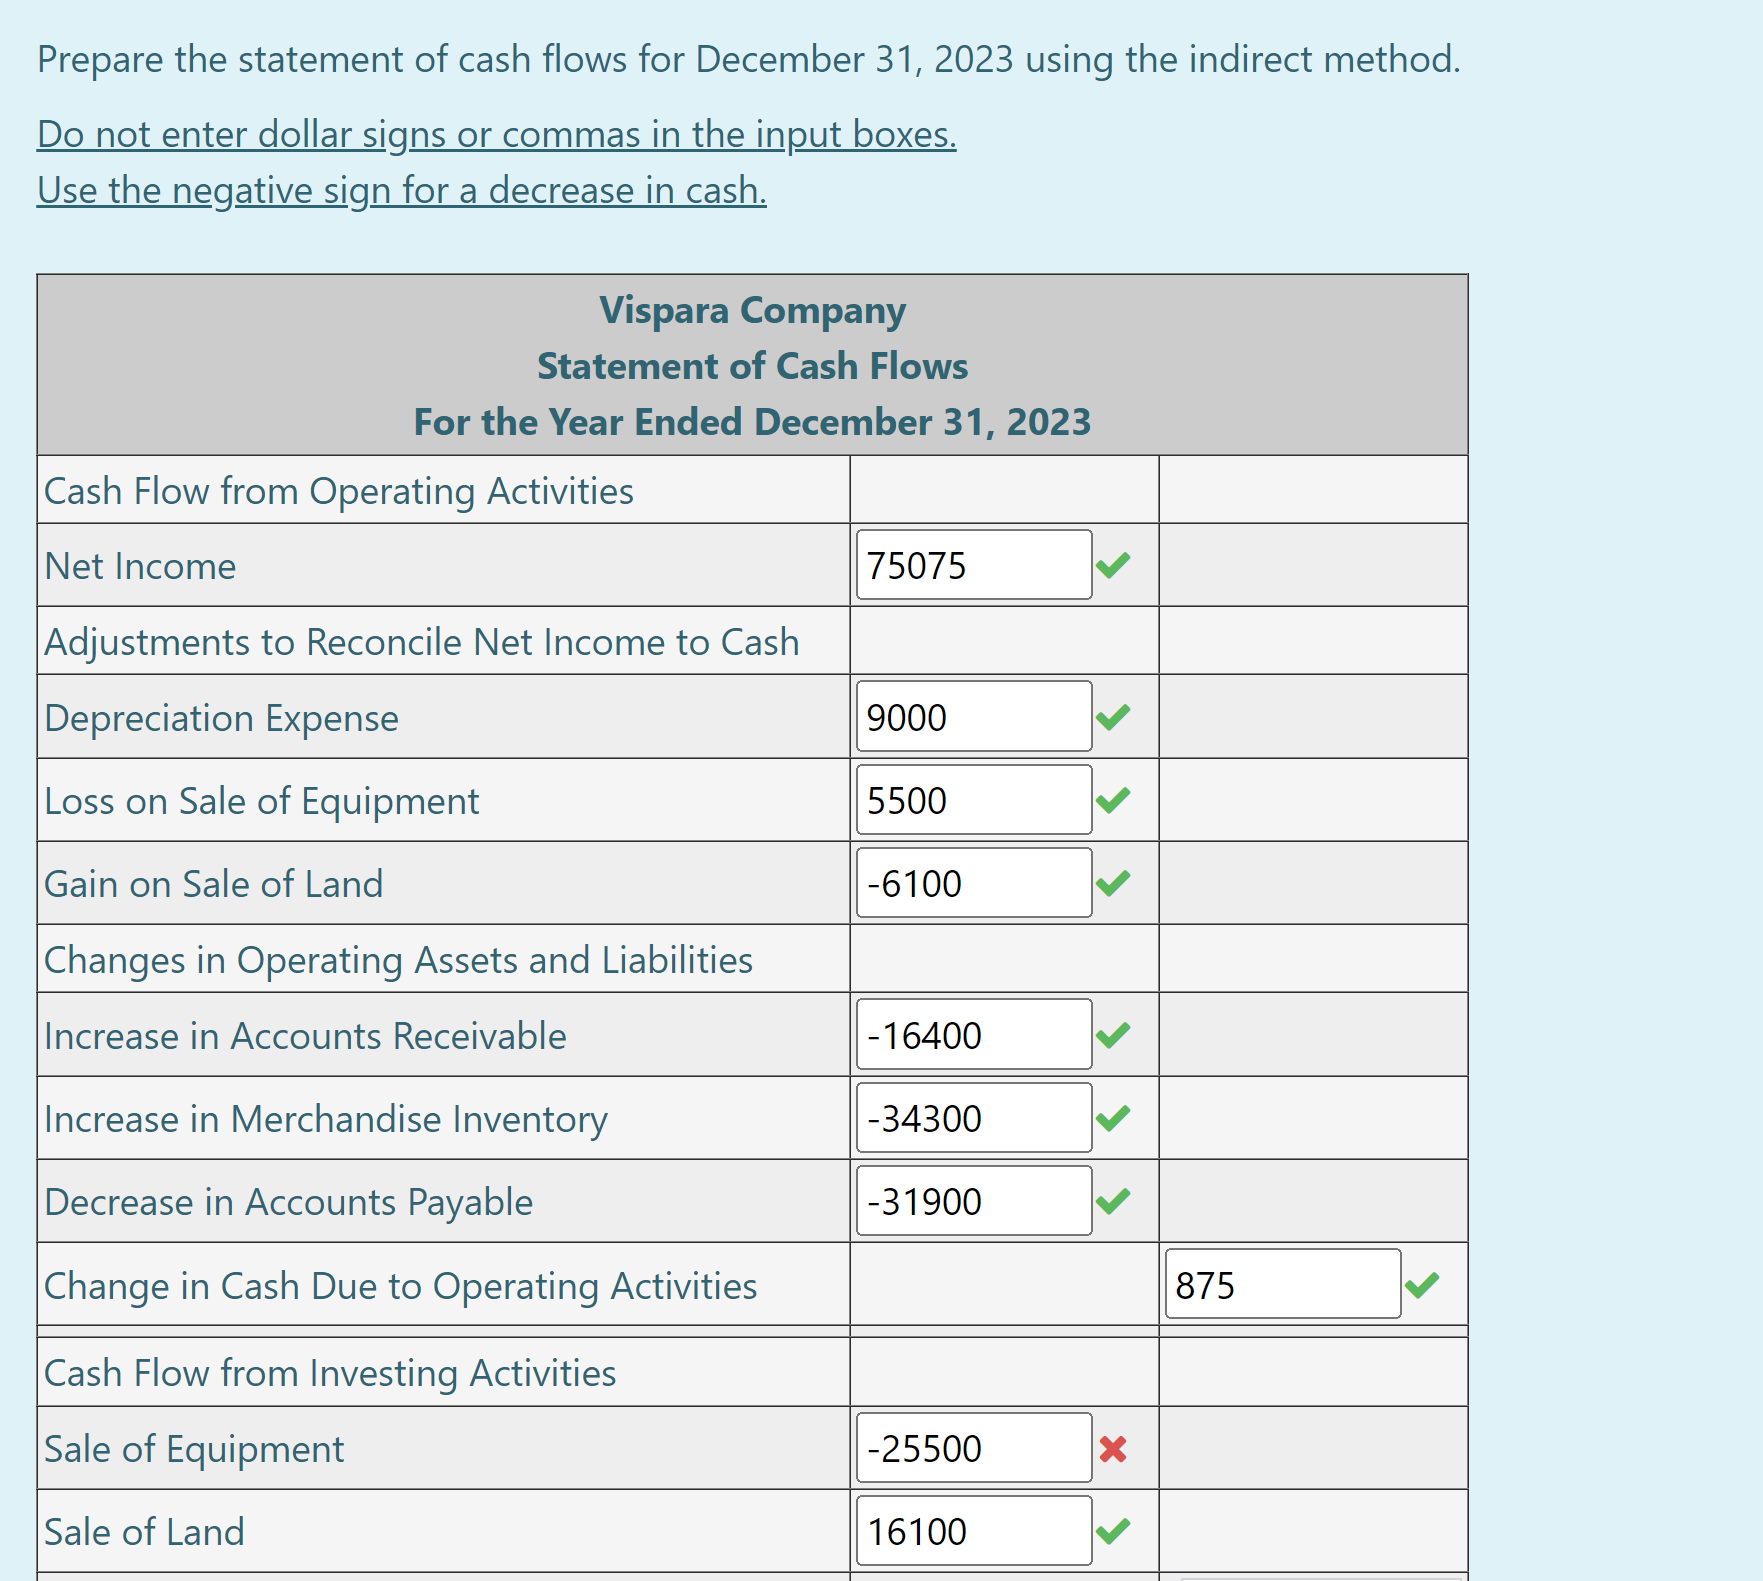Select the Decrease in Accounts Payable input
Screen dimensions: 1763x1581
click(x=972, y=1201)
